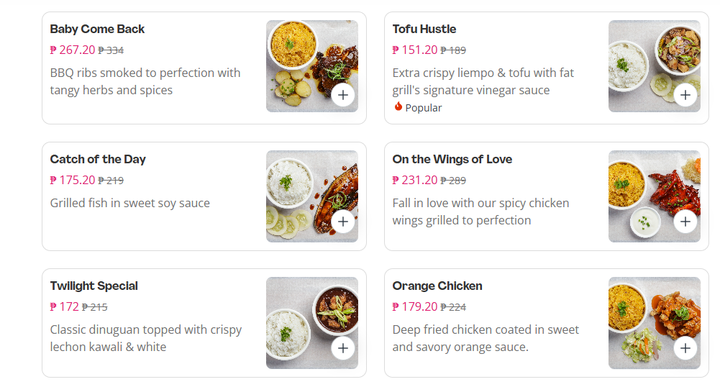Click the Popular flame icon on Tofu Hustle
720x387 pixels.
(398, 107)
